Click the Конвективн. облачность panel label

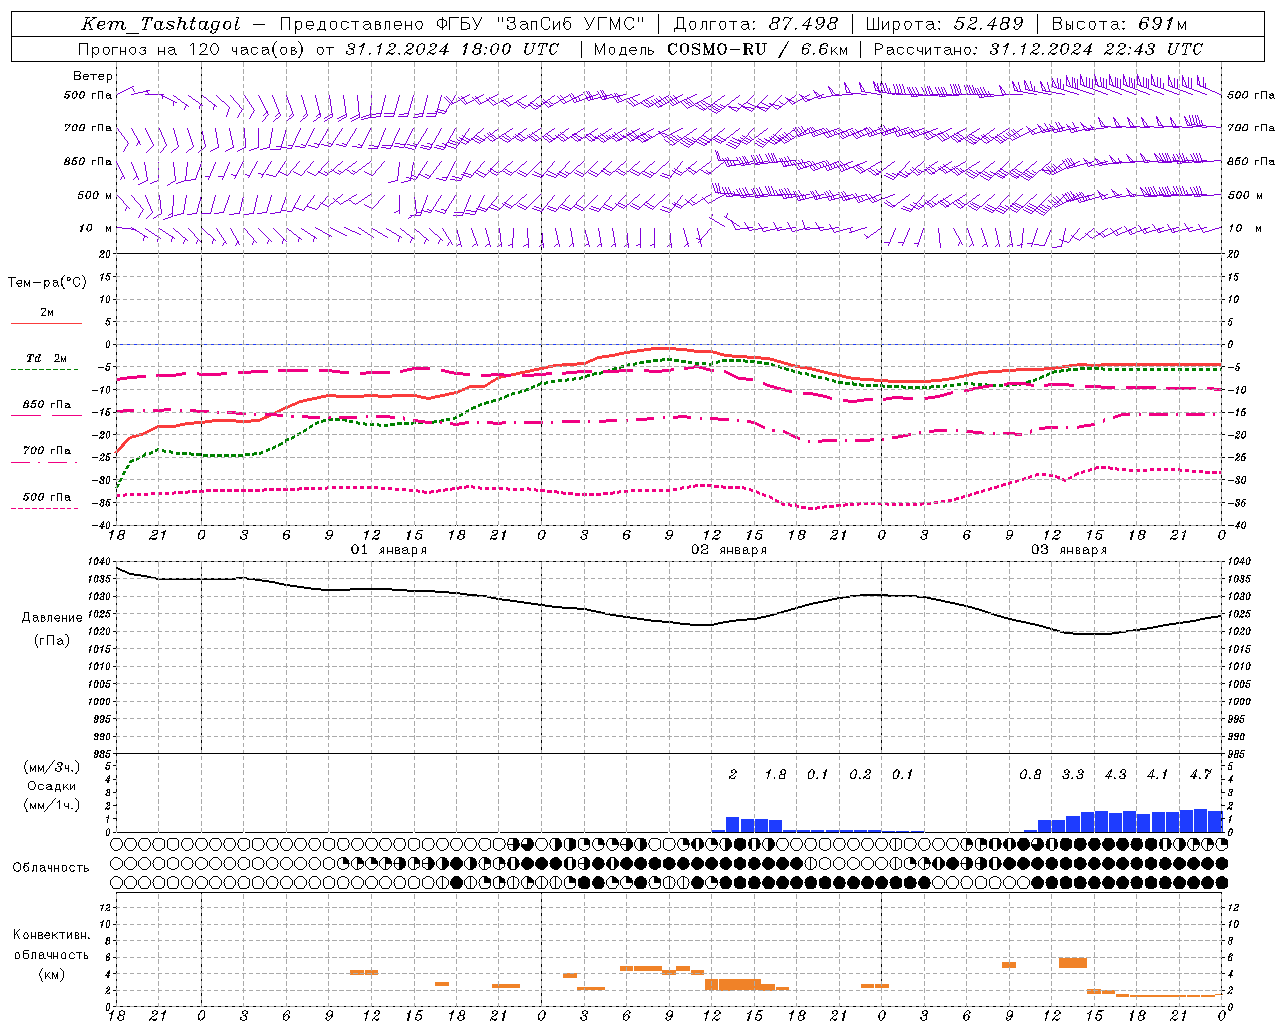[51, 944]
